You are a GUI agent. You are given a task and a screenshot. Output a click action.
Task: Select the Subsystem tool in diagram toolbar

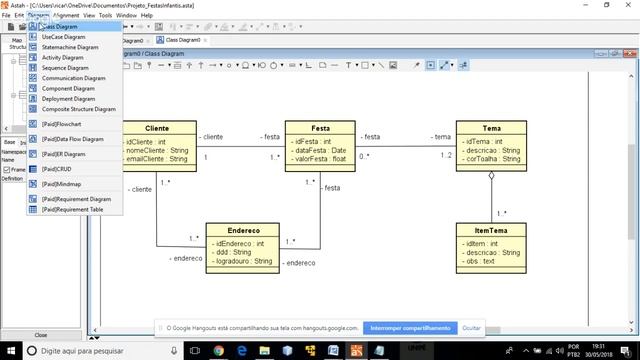(x=138, y=65)
